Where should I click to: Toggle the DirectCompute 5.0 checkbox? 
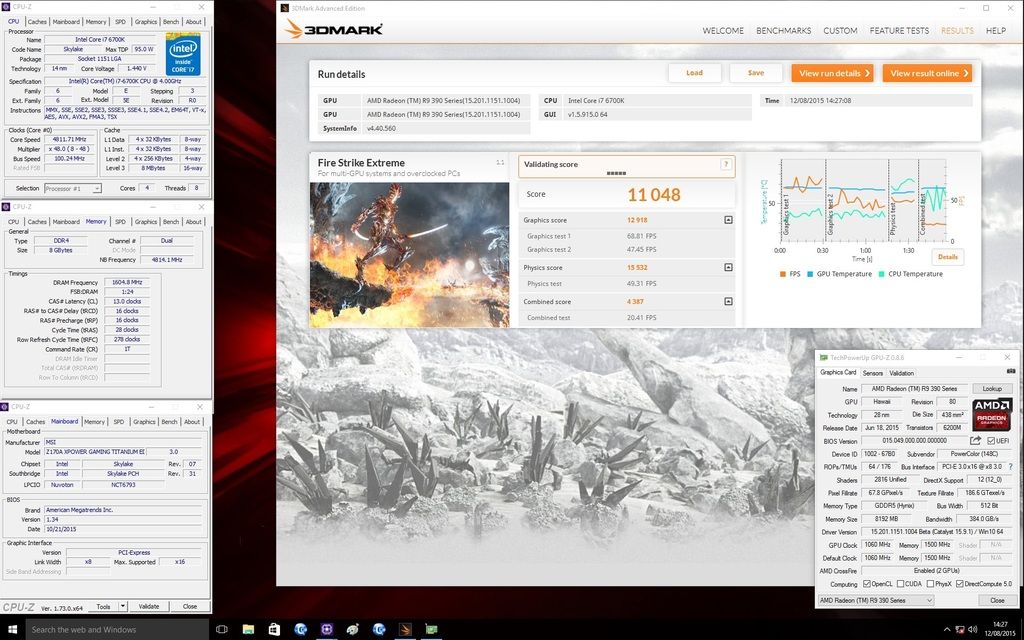point(959,584)
